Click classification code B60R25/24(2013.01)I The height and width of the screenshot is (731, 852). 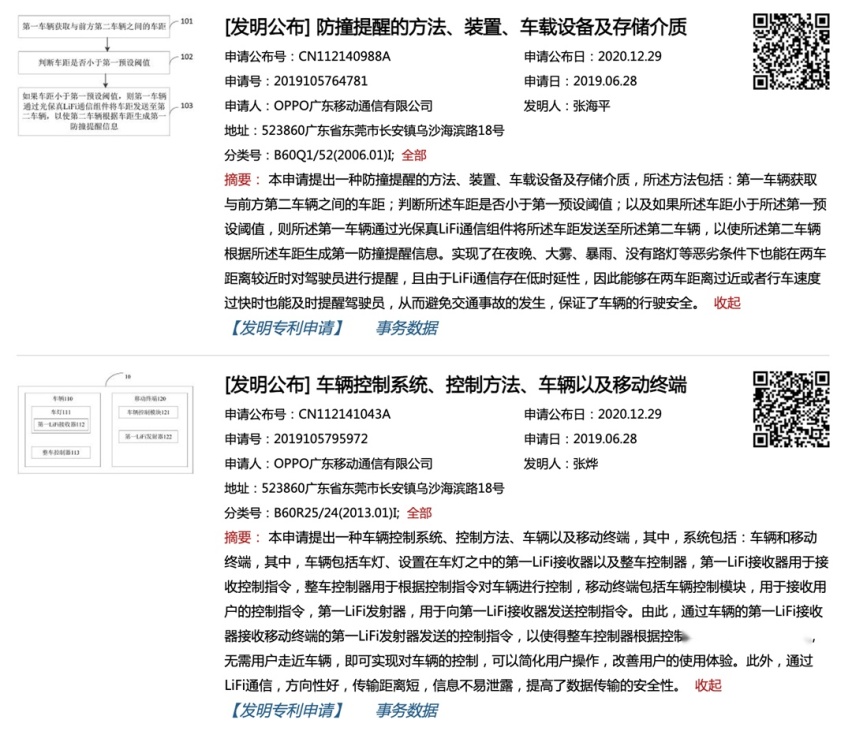click(x=337, y=513)
